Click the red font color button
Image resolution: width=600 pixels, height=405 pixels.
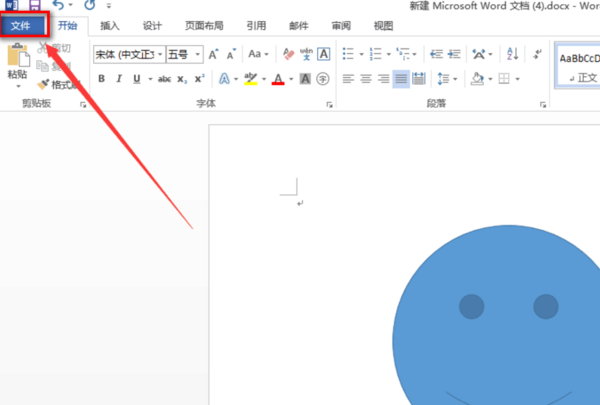click(x=278, y=79)
